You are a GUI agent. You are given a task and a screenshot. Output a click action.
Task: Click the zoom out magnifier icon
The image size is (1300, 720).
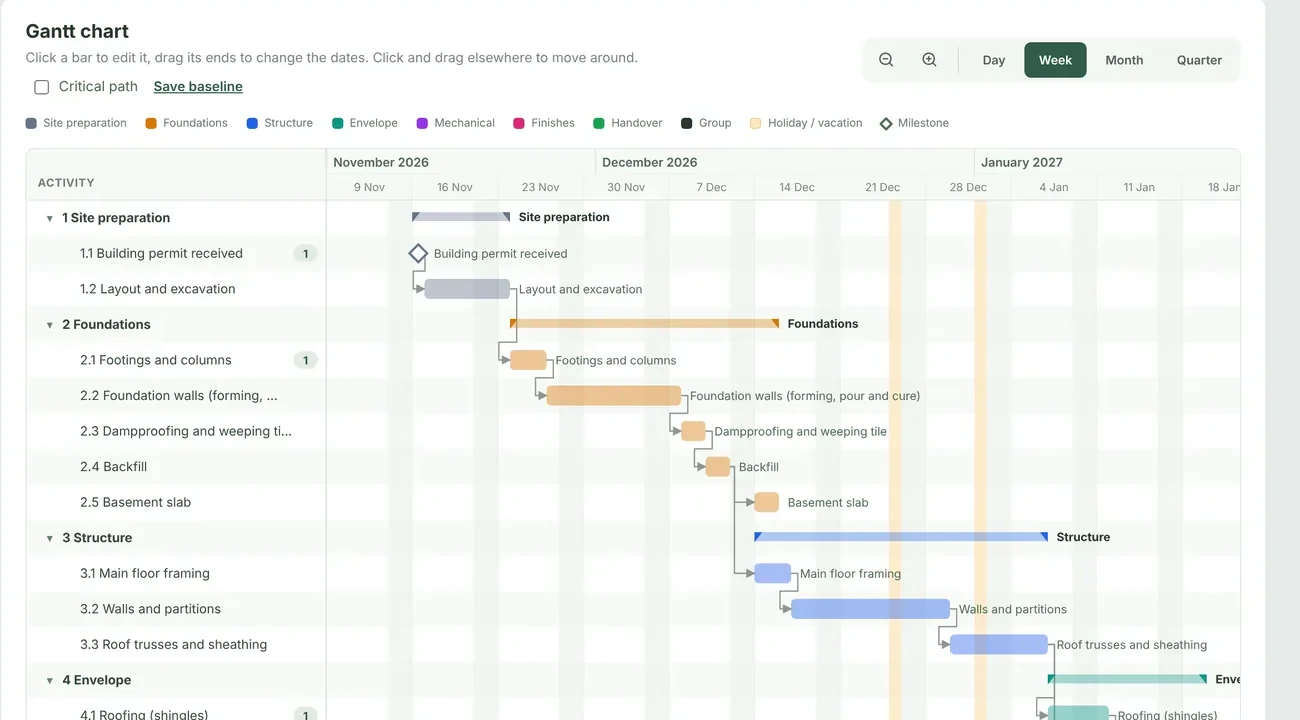click(x=886, y=60)
